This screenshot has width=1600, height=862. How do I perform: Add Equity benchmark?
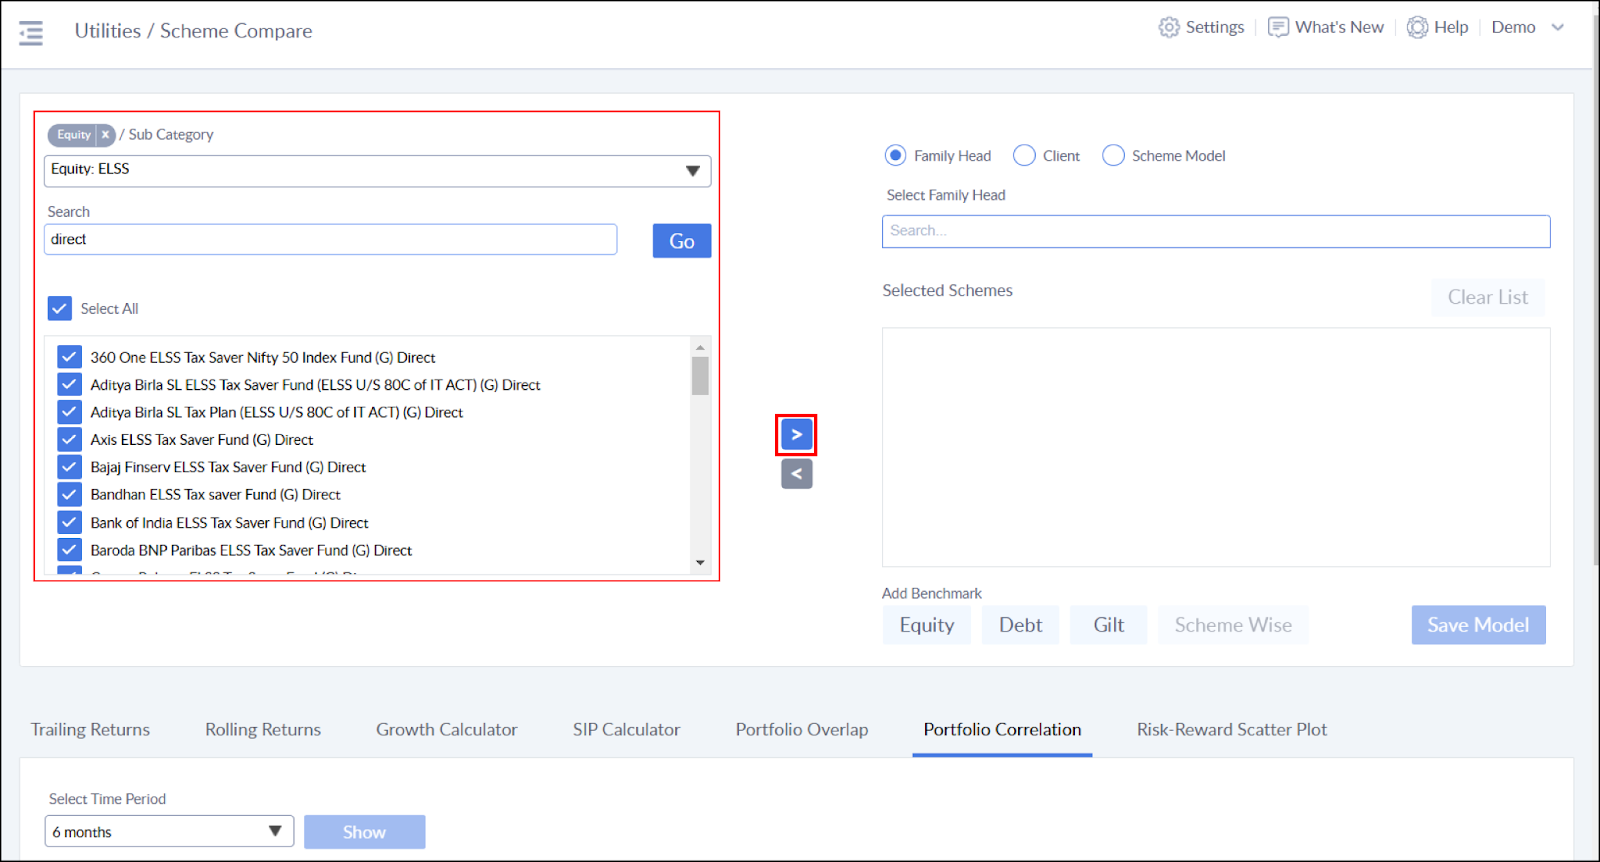coord(927,625)
